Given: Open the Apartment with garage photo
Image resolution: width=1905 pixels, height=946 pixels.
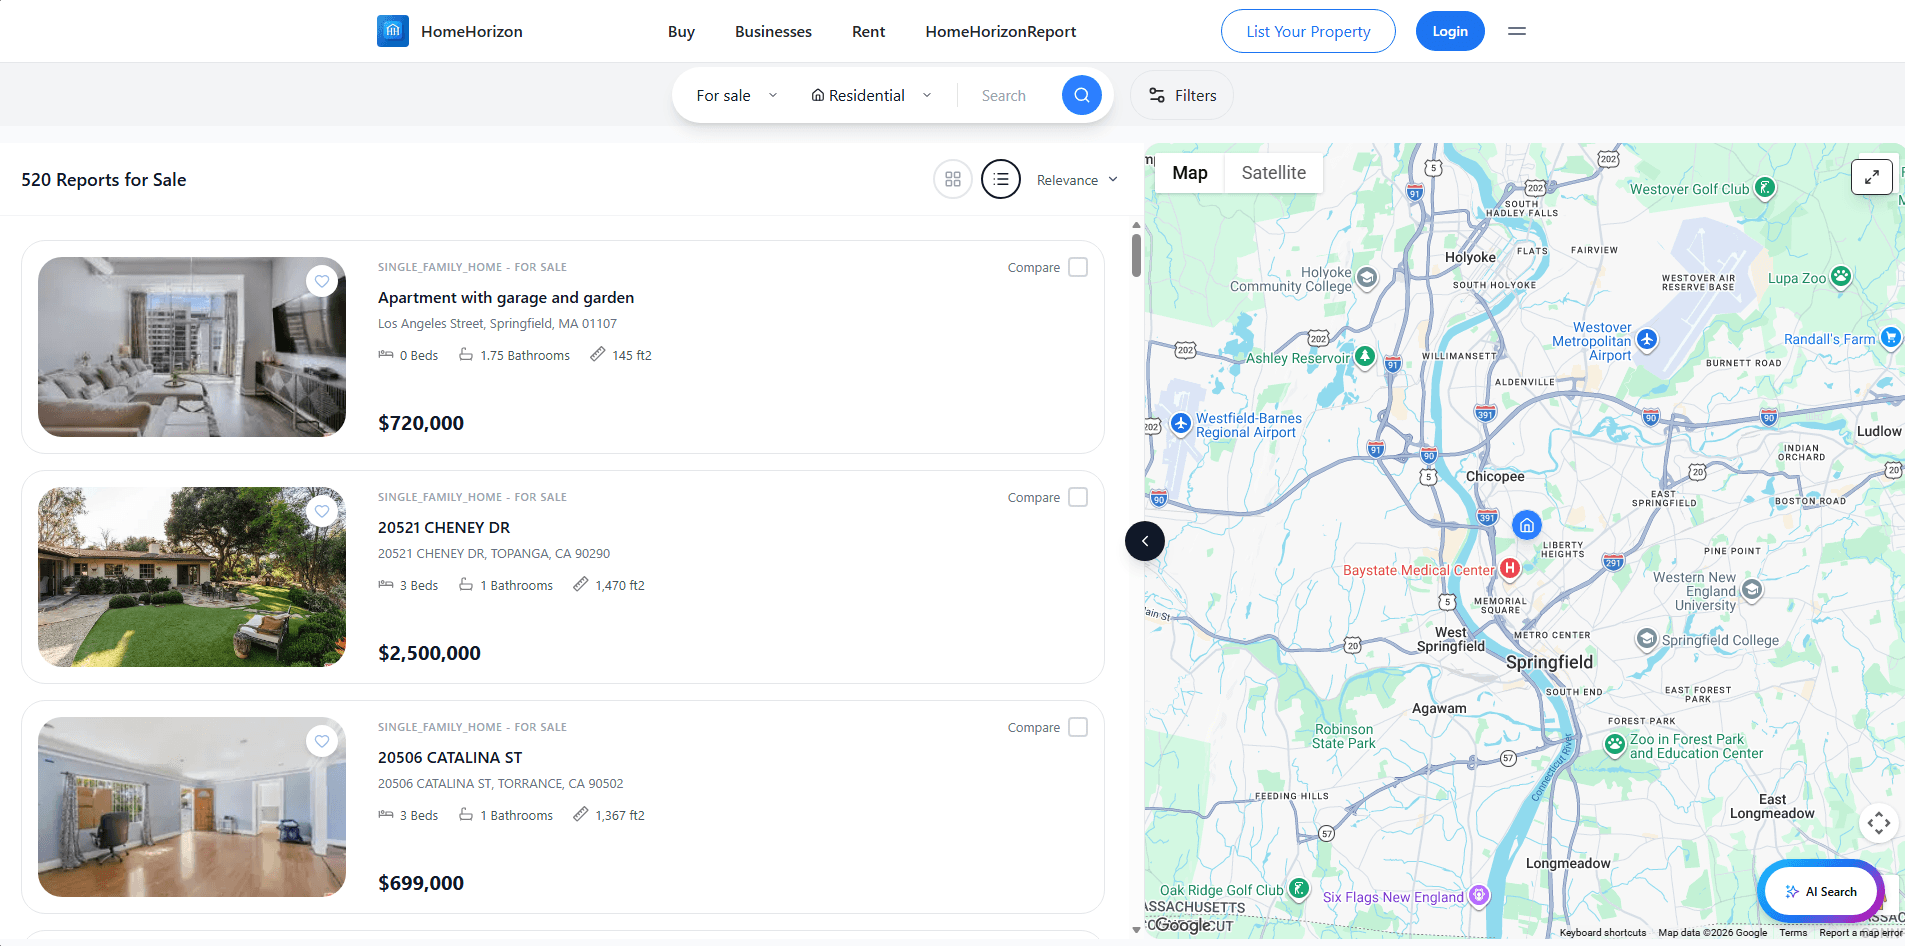Looking at the screenshot, I should tap(192, 347).
